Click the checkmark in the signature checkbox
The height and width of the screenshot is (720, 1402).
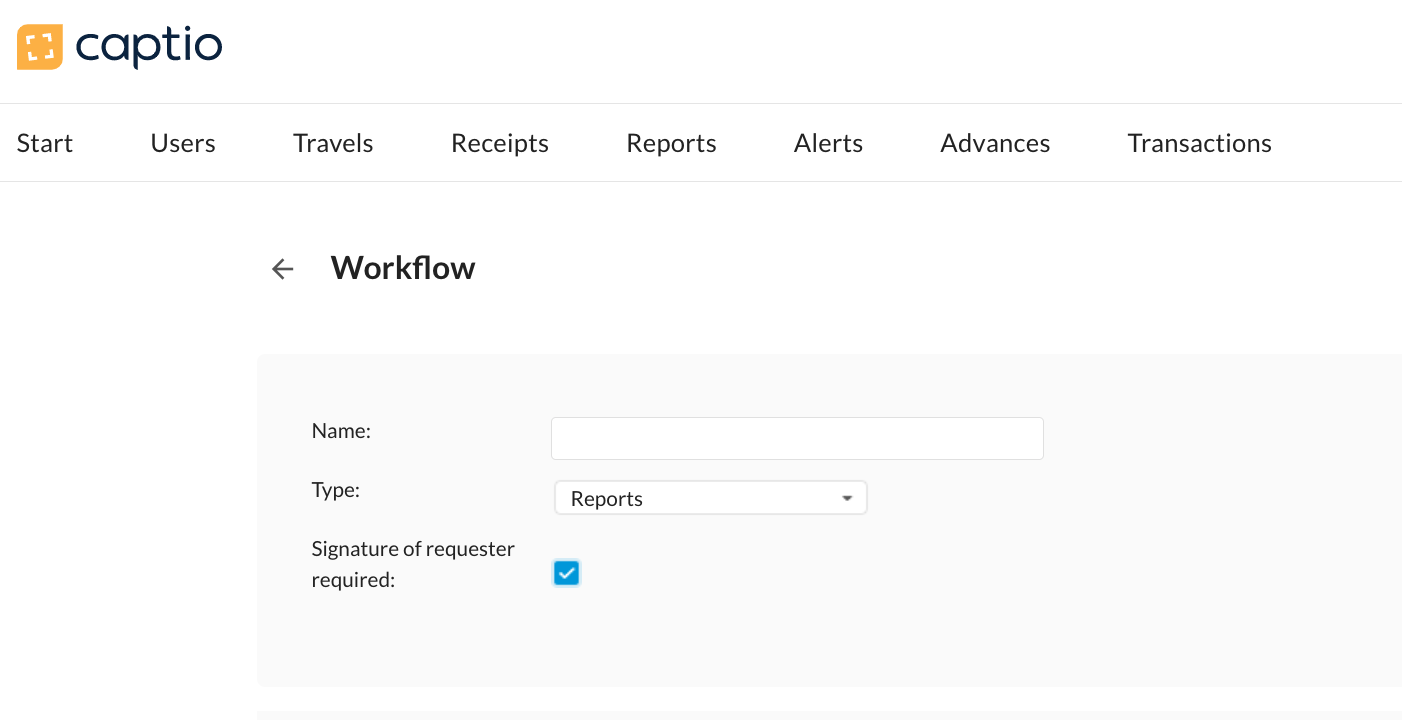(x=566, y=573)
